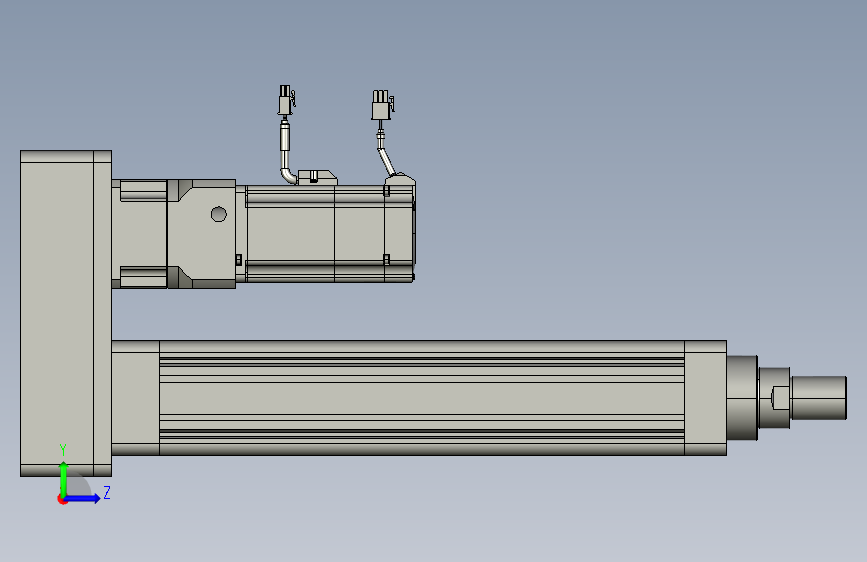Select the curved cable elbow on motor top
The height and width of the screenshot is (562, 867).
pos(288,174)
